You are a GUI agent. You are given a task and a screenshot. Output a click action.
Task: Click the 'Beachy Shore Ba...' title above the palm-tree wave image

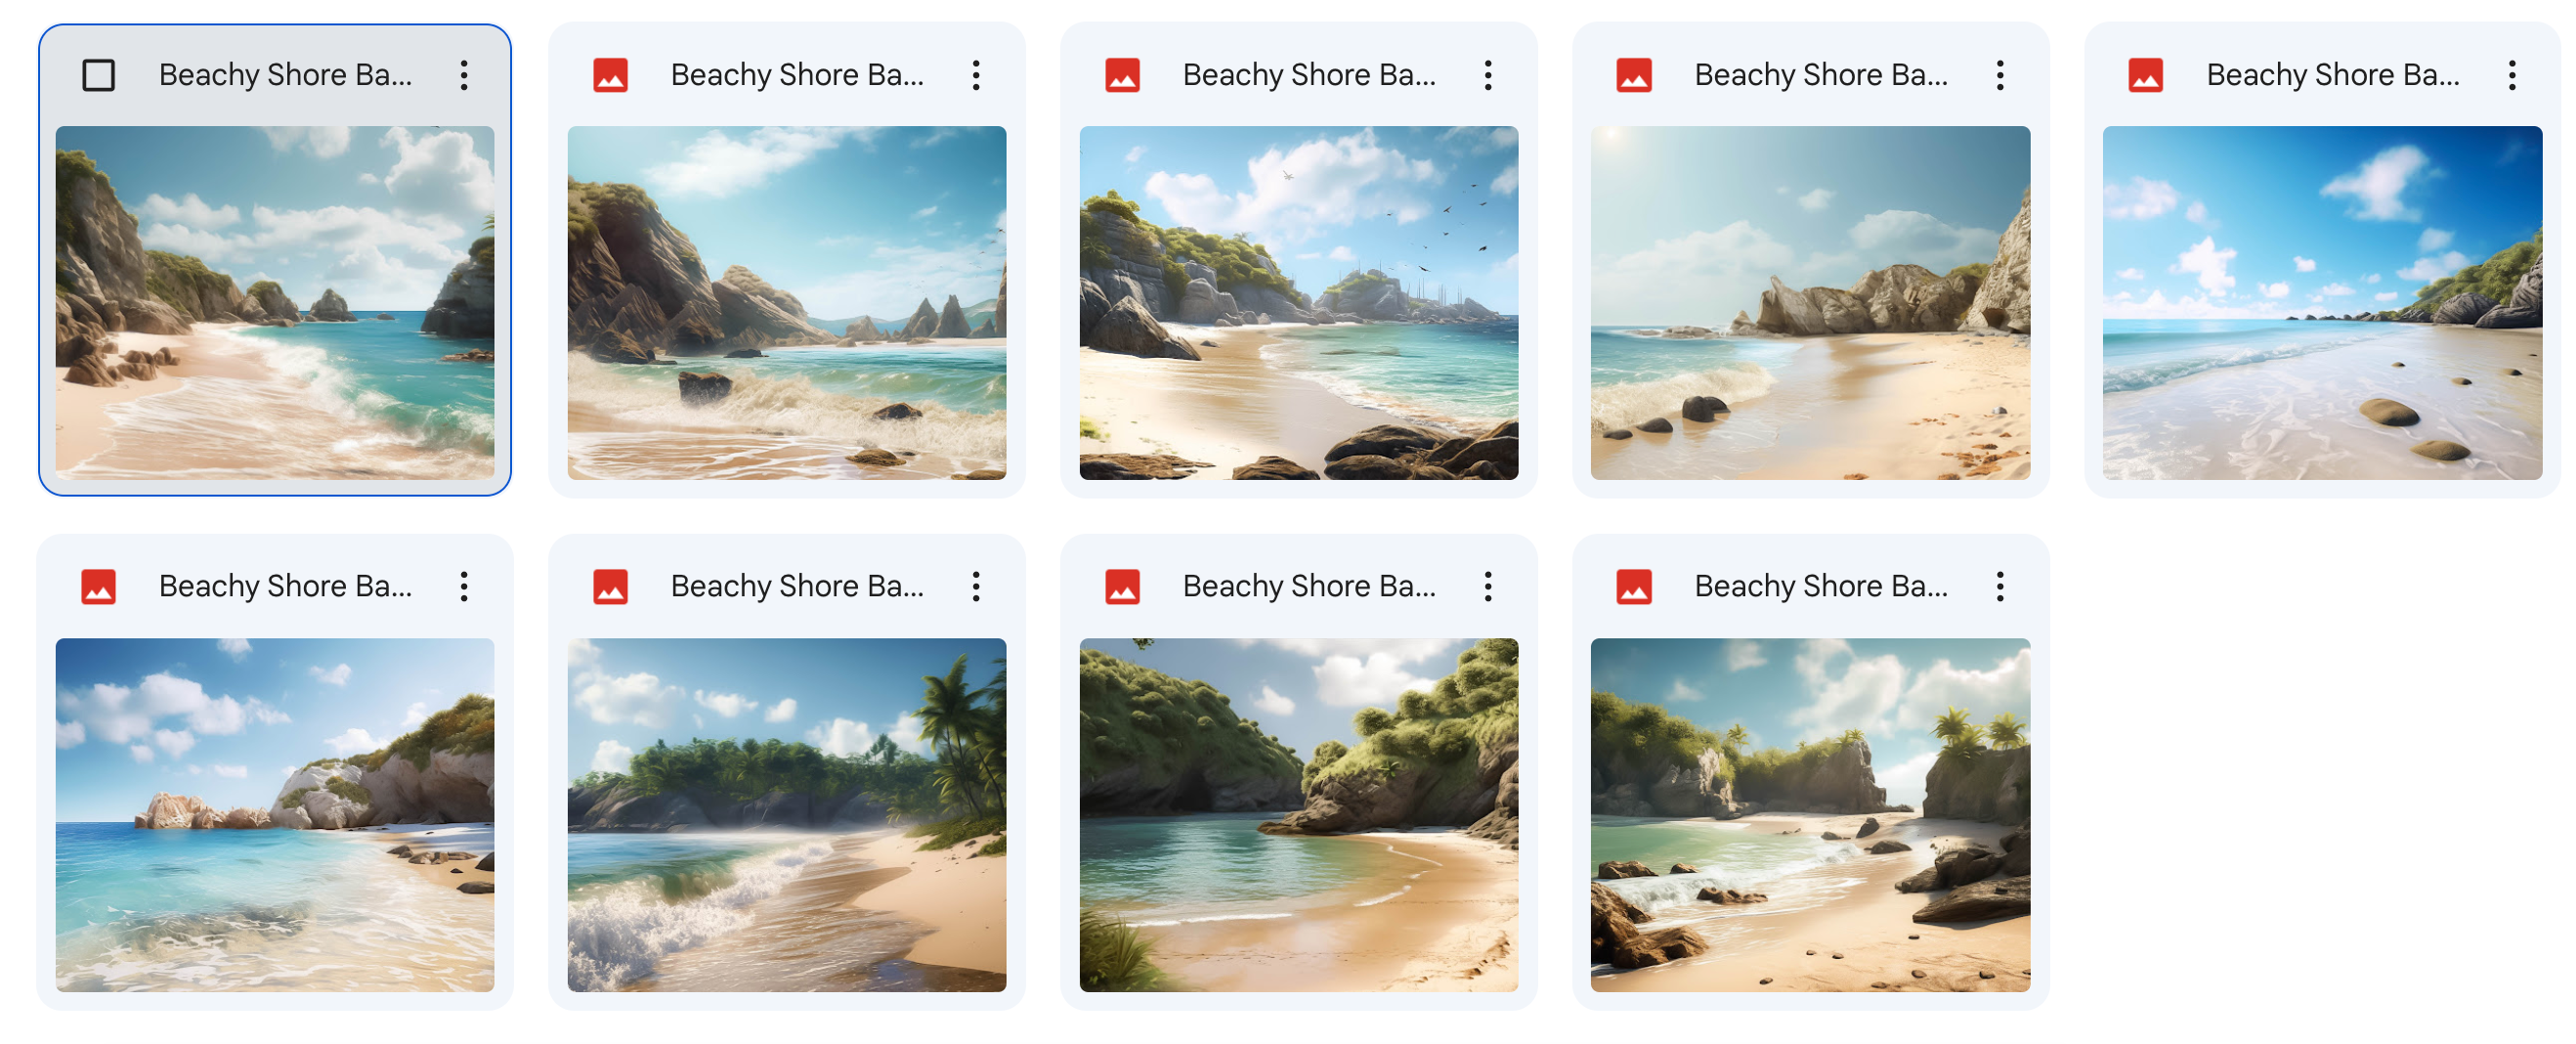797,587
